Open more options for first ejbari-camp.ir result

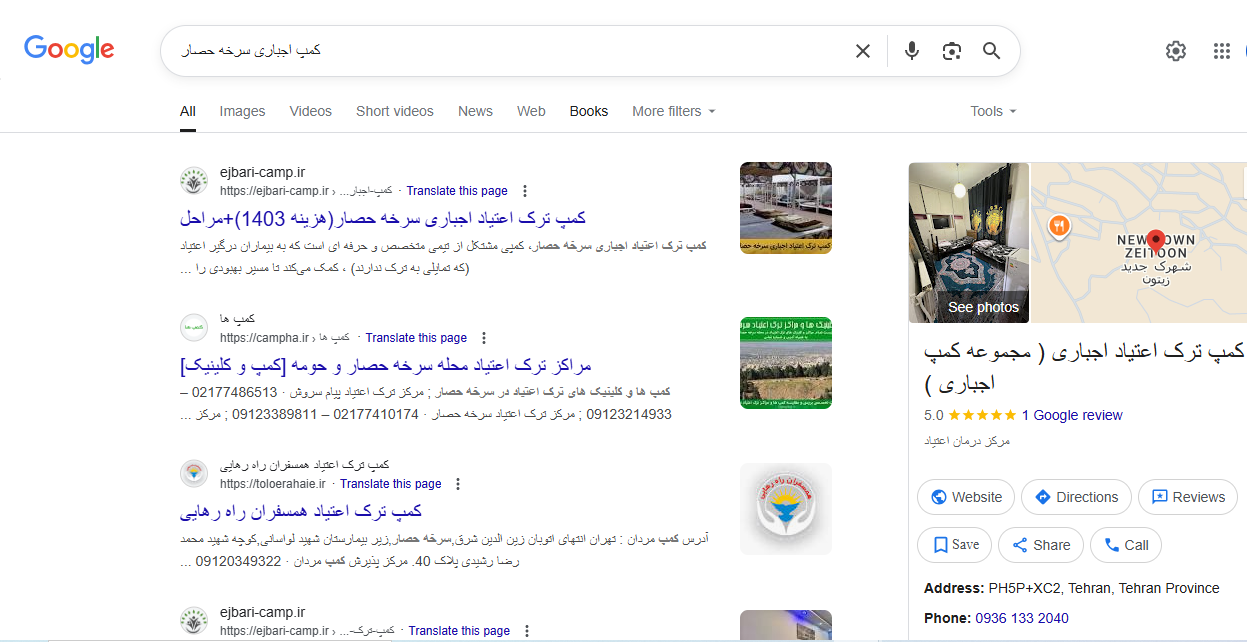click(x=525, y=191)
